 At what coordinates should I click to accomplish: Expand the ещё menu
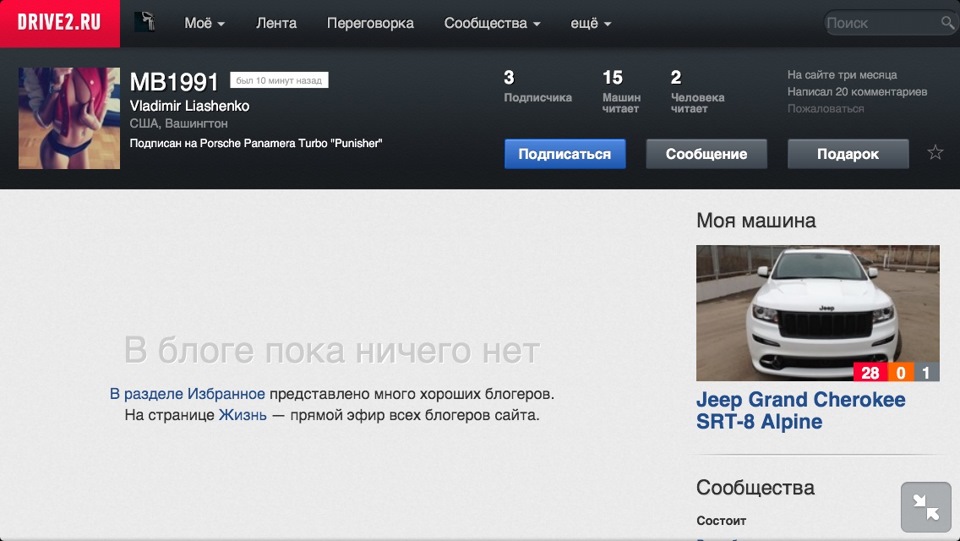pyautogui.click(x=591, y=23)
